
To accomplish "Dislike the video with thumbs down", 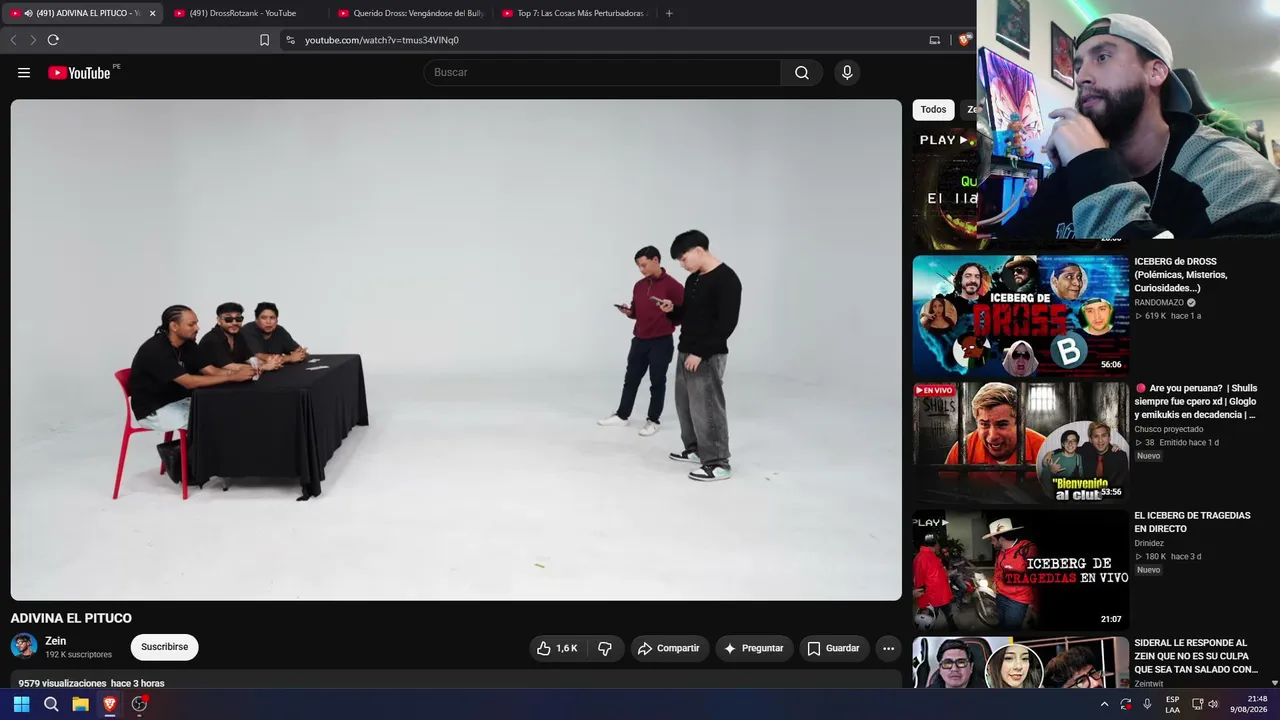I will [605, 648].
